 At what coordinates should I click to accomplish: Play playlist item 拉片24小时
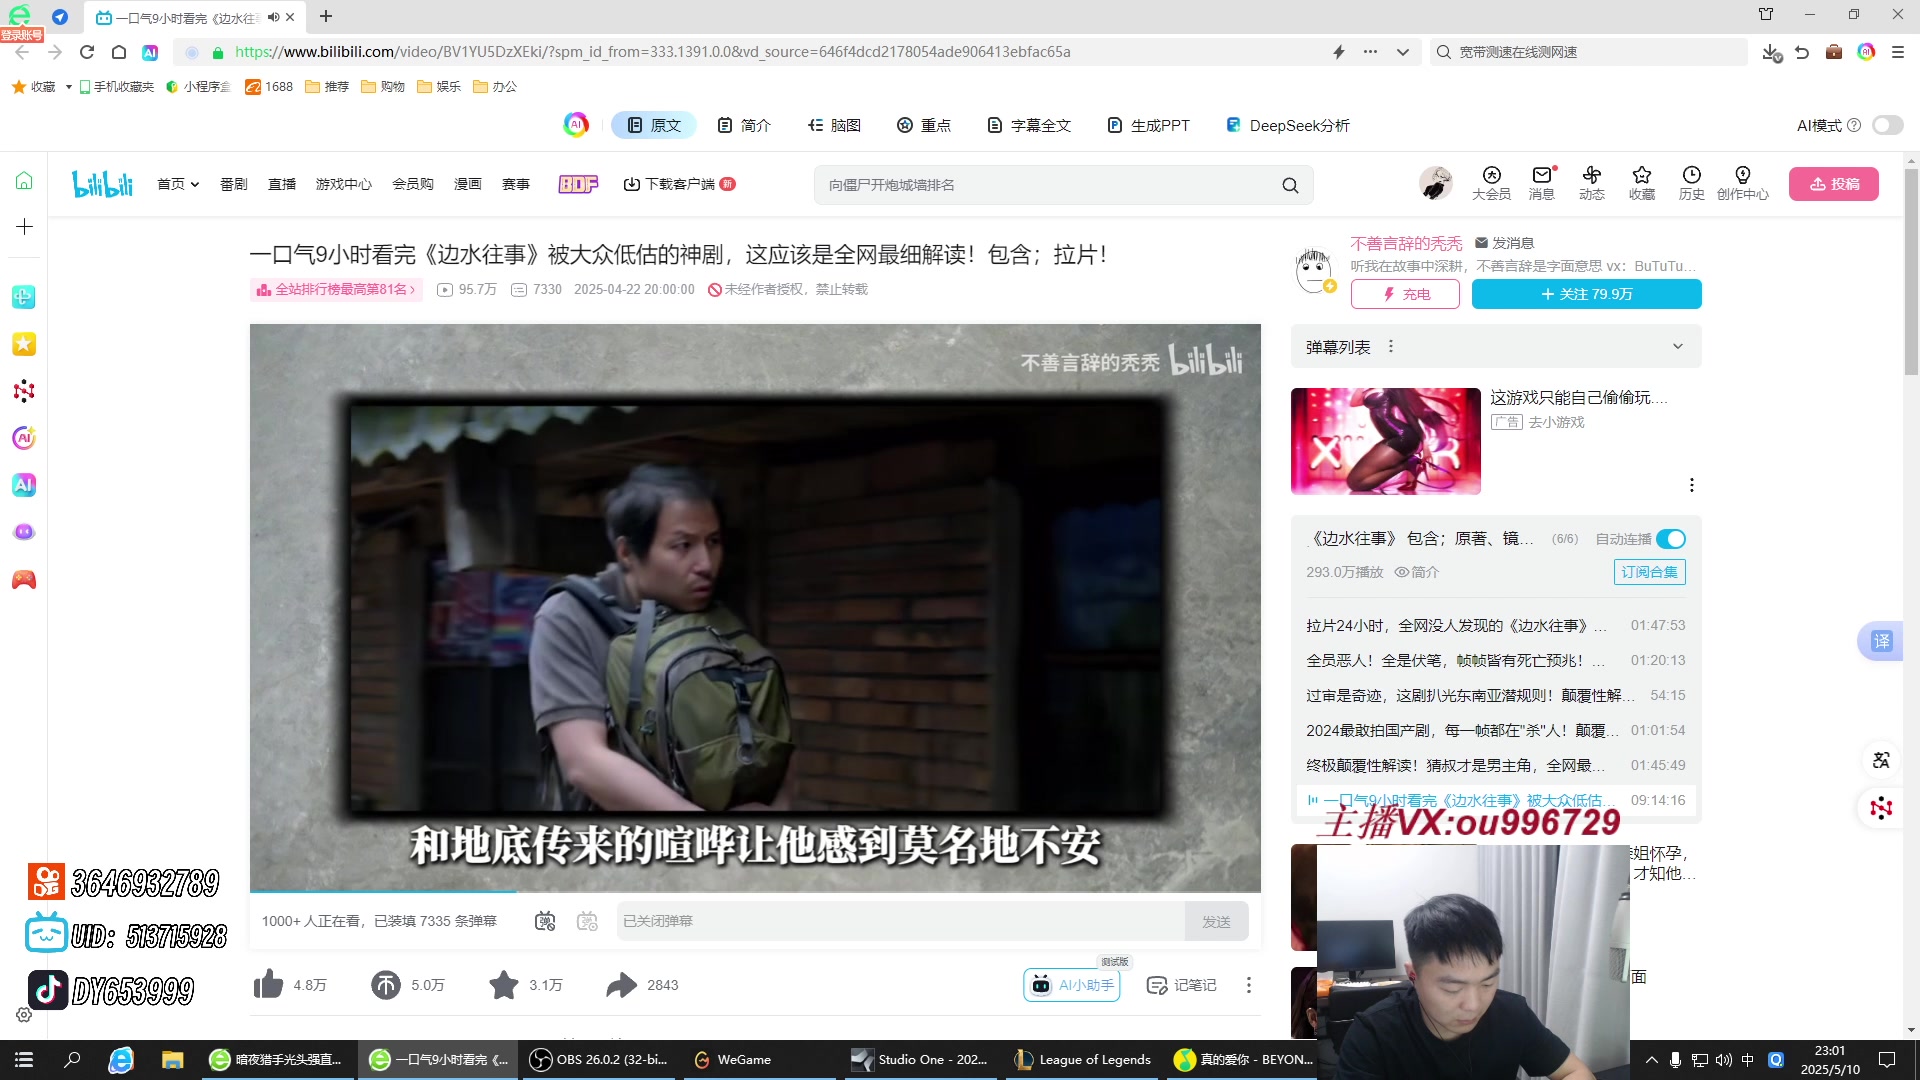point(1495,625)
